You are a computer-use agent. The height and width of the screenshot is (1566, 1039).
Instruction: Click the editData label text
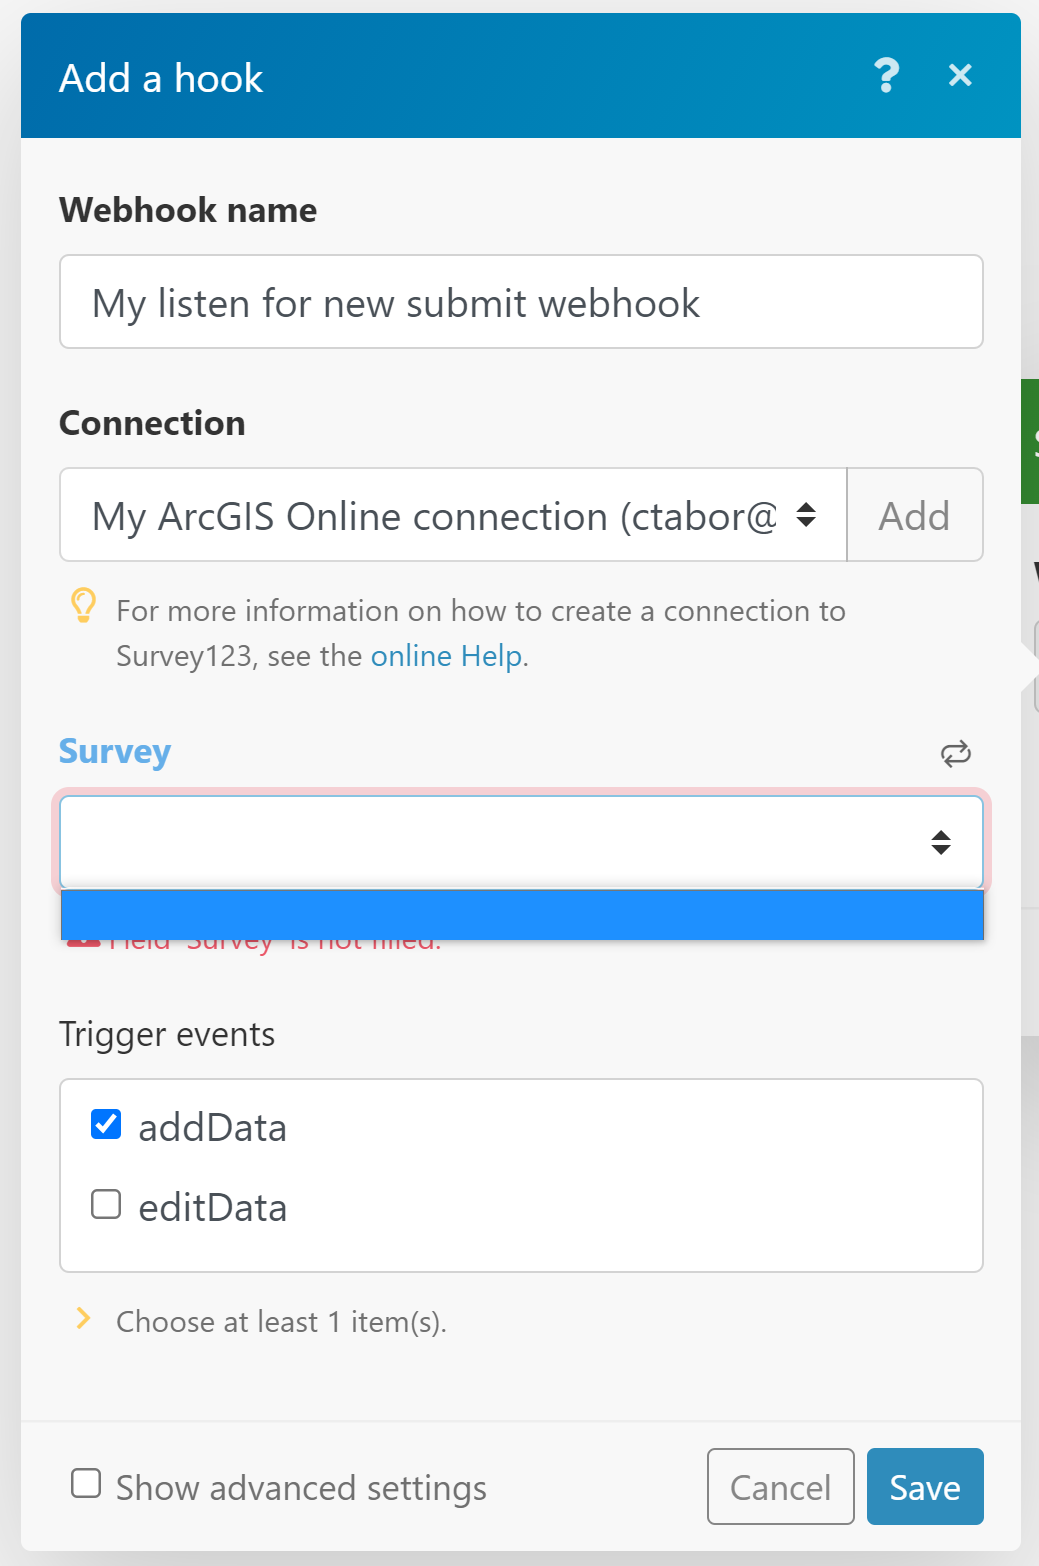213,1208
